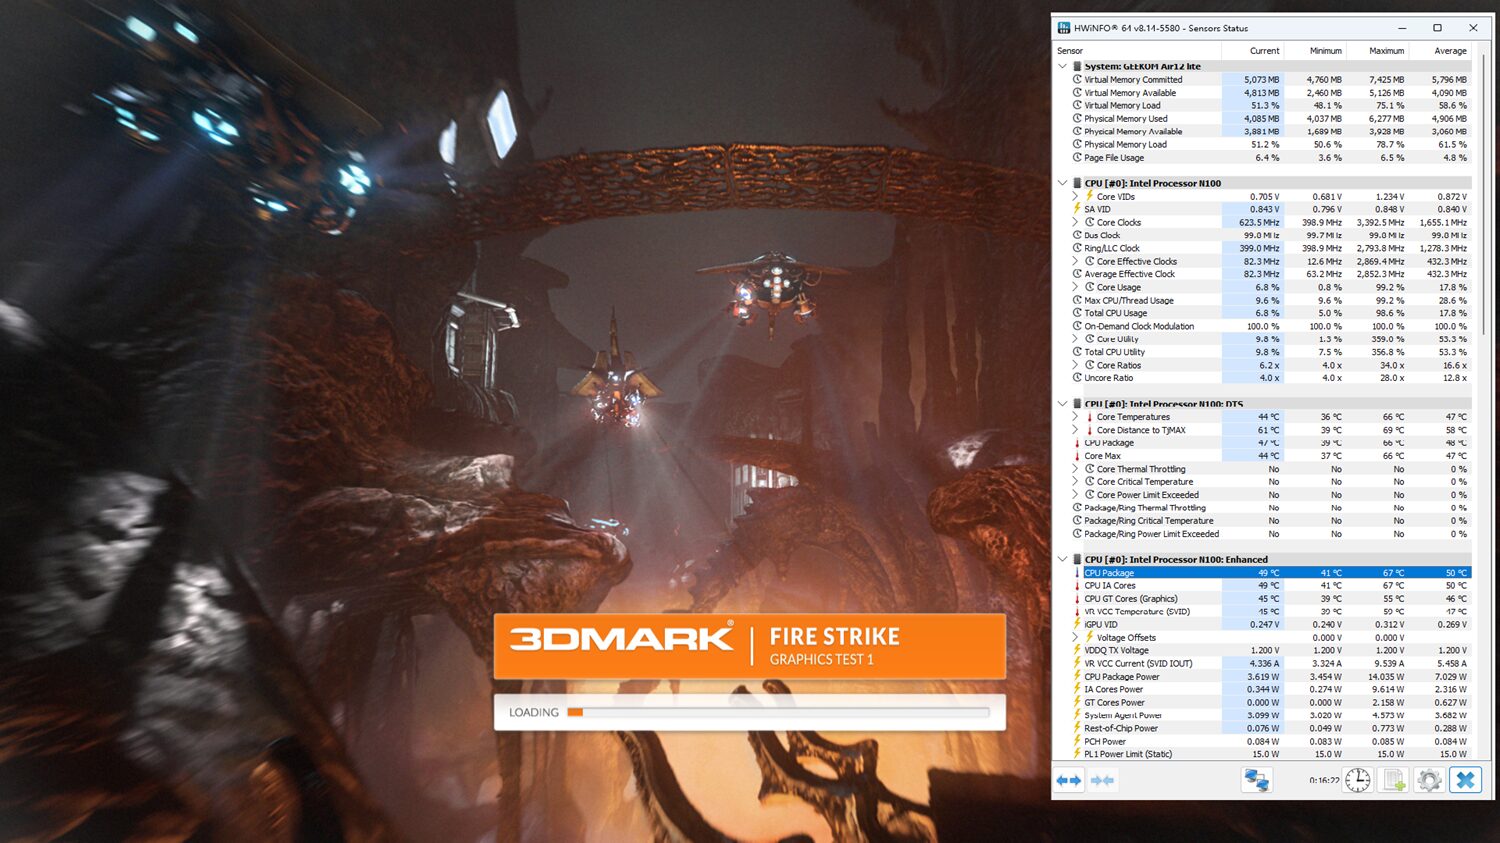This screenshot has height=843, width=1500.
Task: Expand the Core Usage row
Action: pos(1076,287)
